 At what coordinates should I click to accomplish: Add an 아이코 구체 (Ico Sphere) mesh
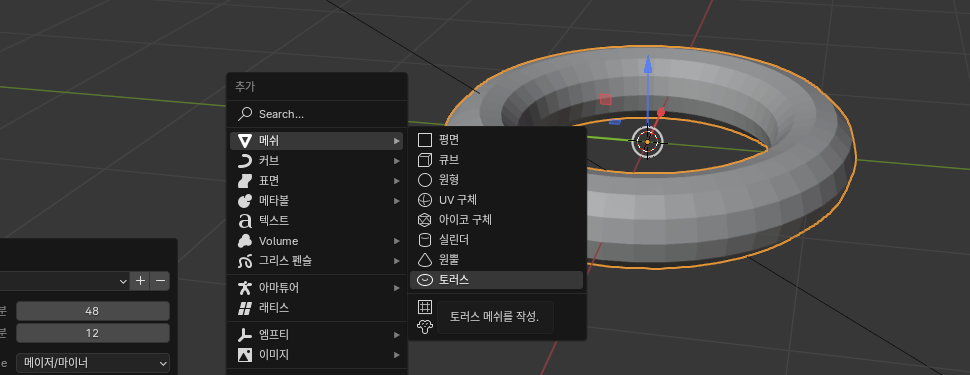click(496, 220)
